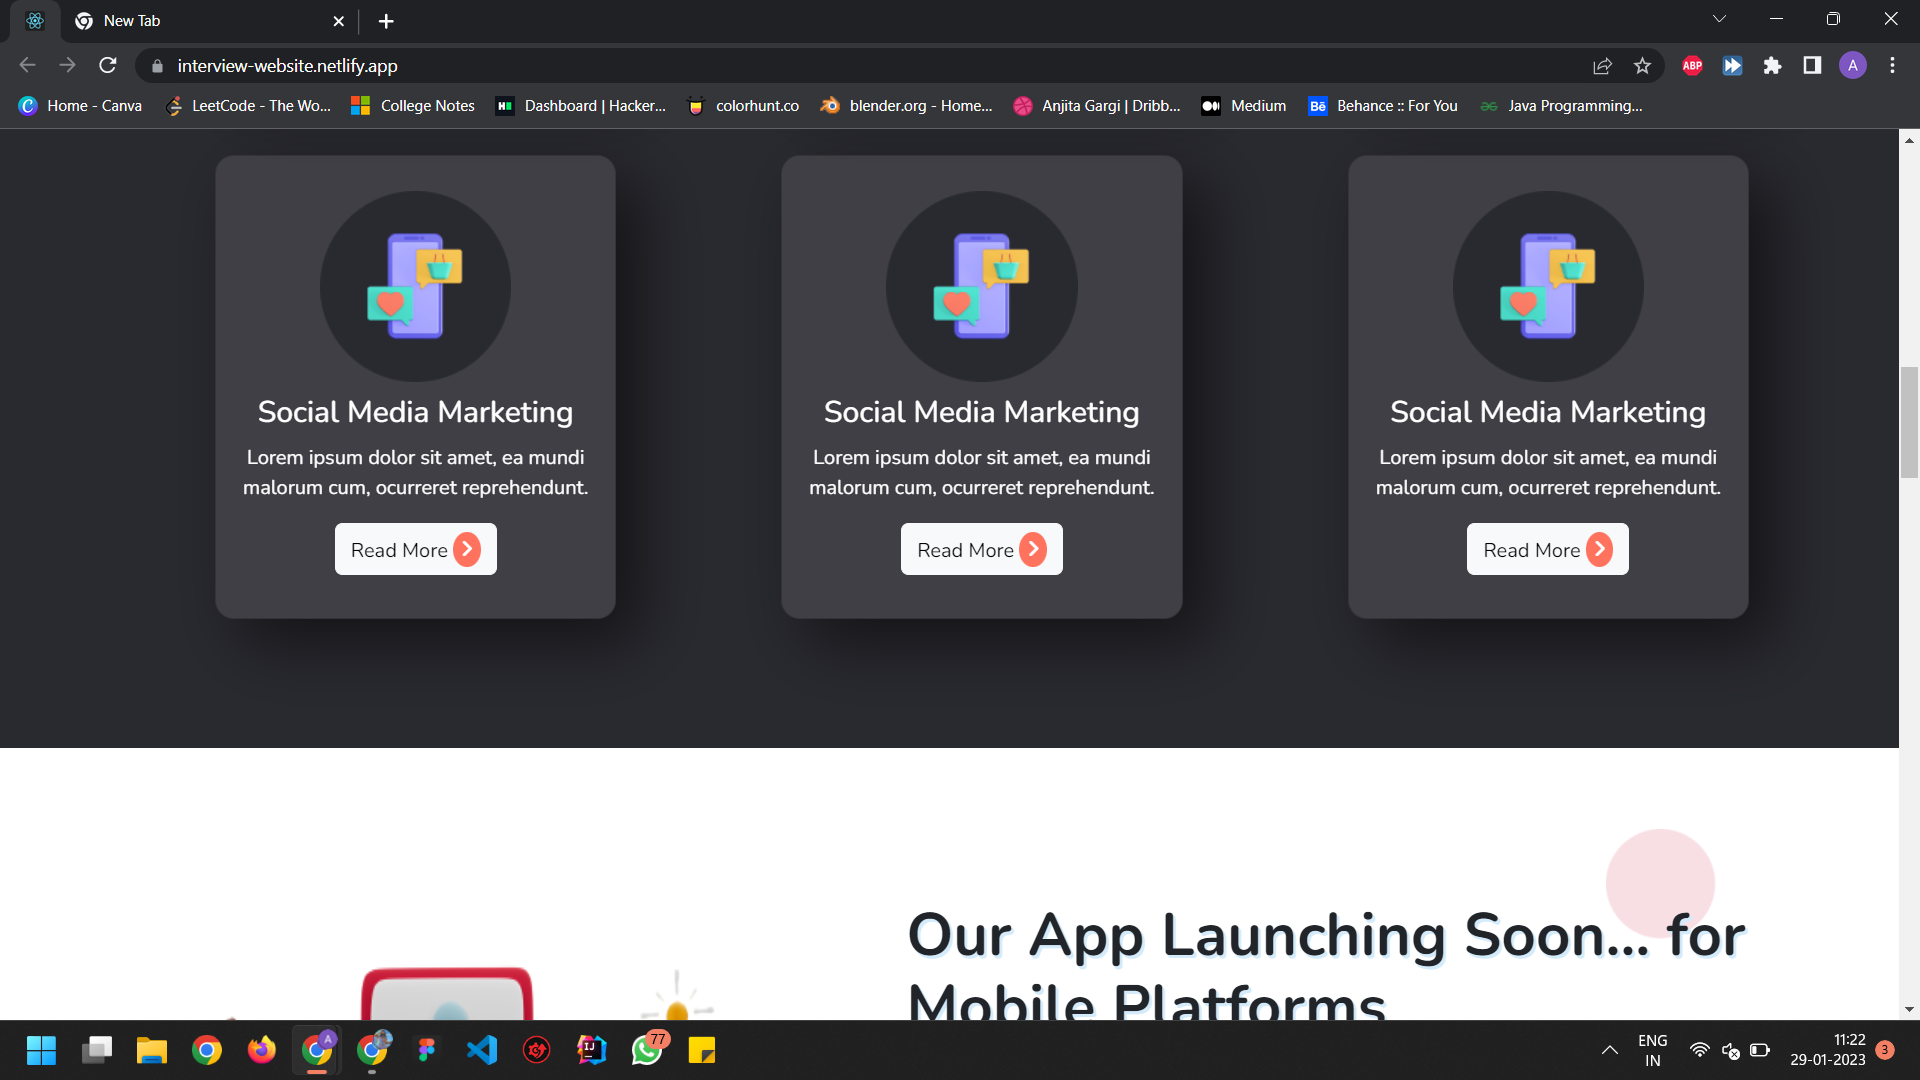Click the share page icon
The image size is (1920, 1080).
(x=1602, y=66)
